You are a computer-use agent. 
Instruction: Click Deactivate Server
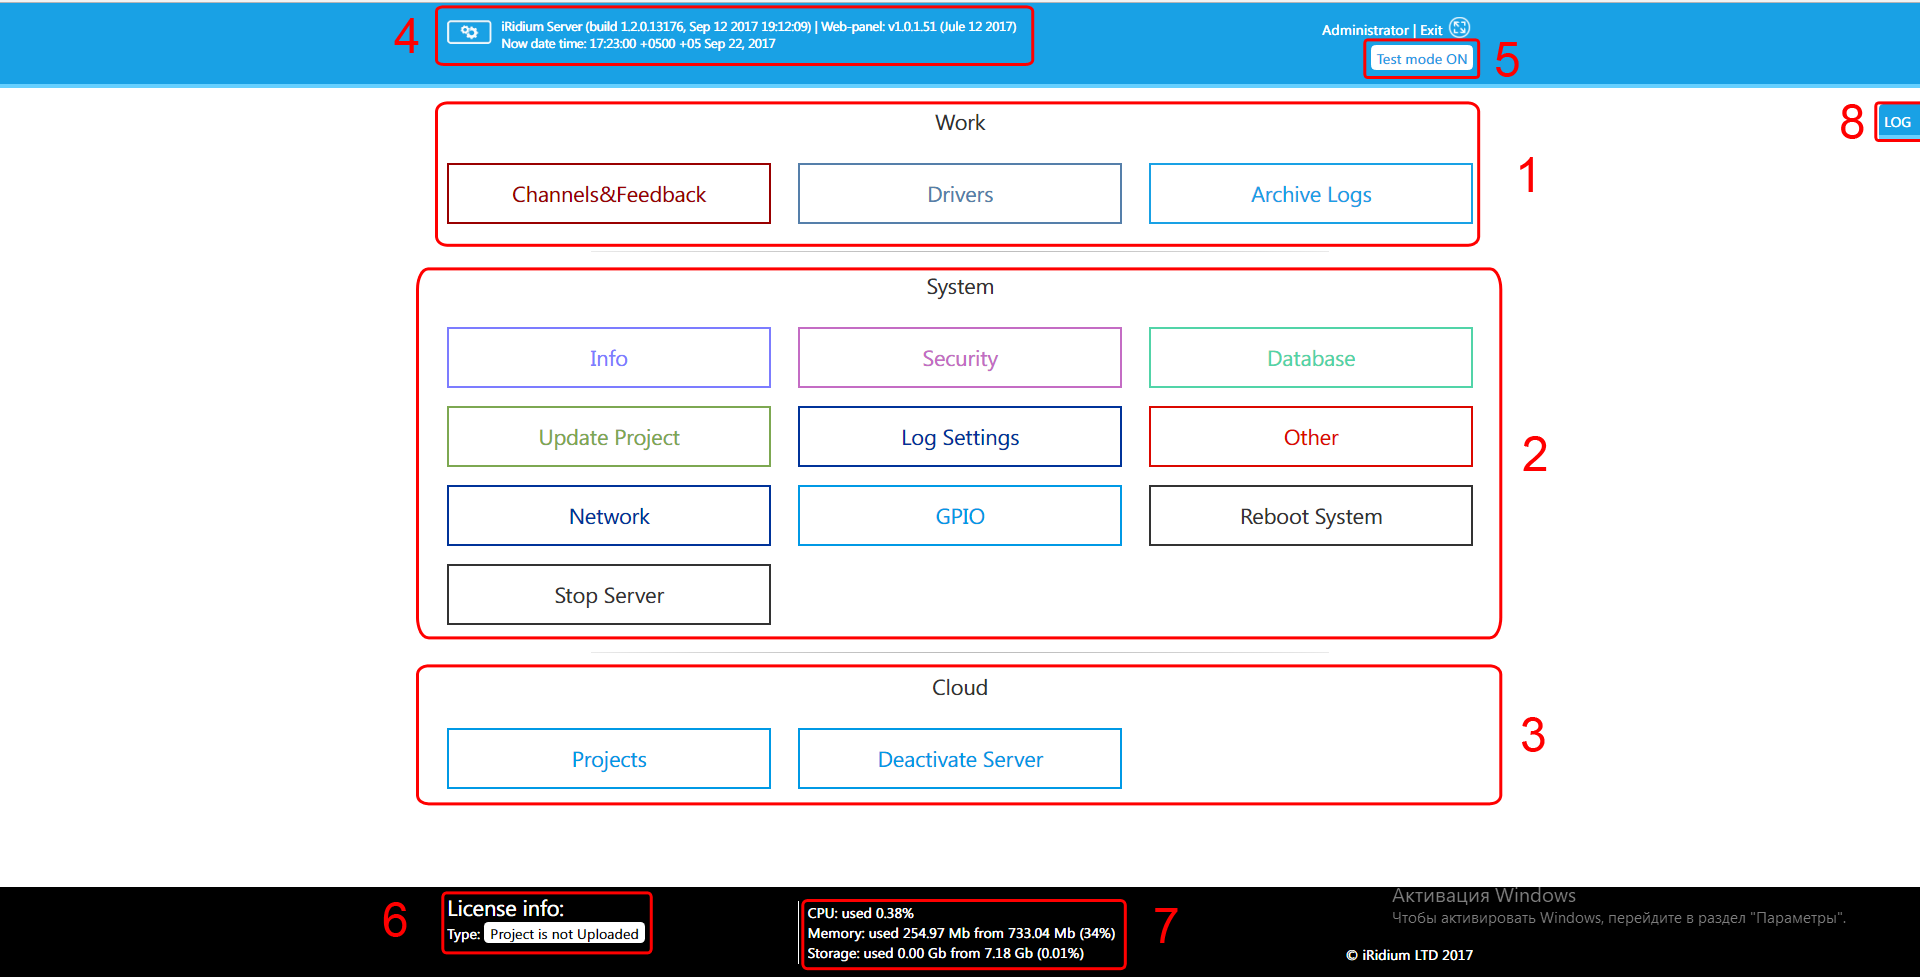pyautogui.click(x=959, y=759)
